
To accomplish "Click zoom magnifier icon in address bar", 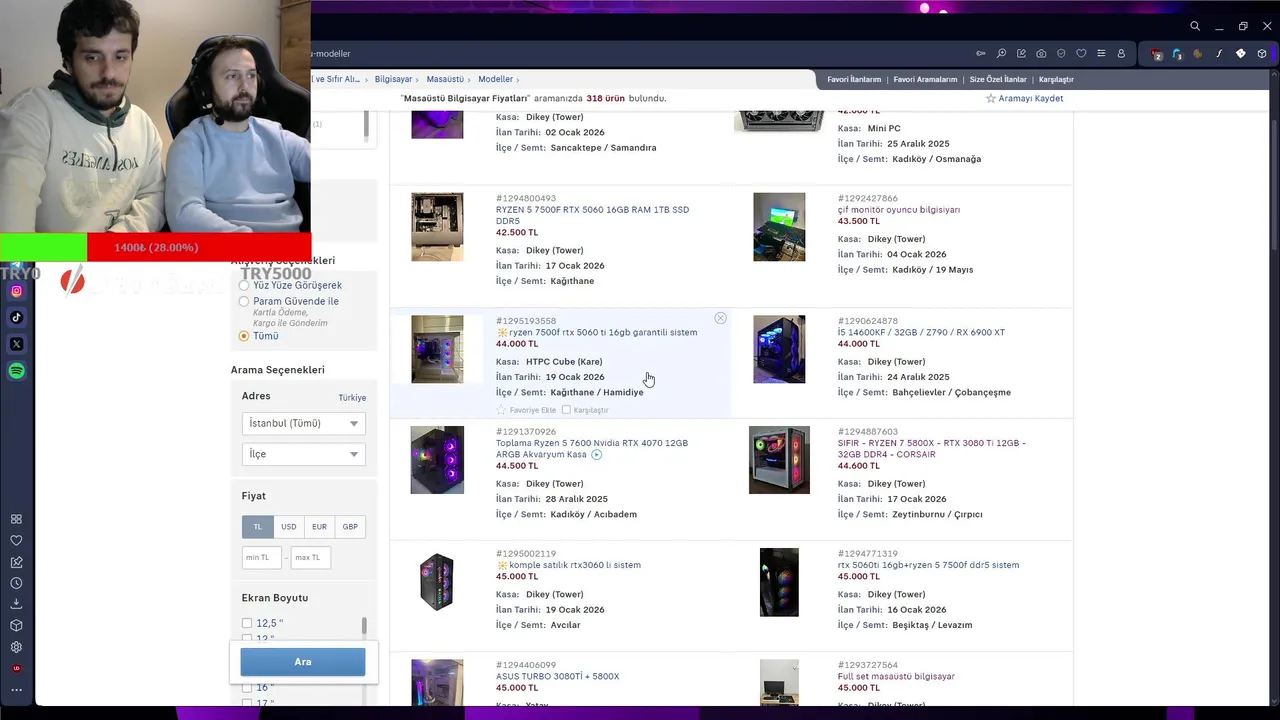I will pyautogui.click(x=1001, y=53).
